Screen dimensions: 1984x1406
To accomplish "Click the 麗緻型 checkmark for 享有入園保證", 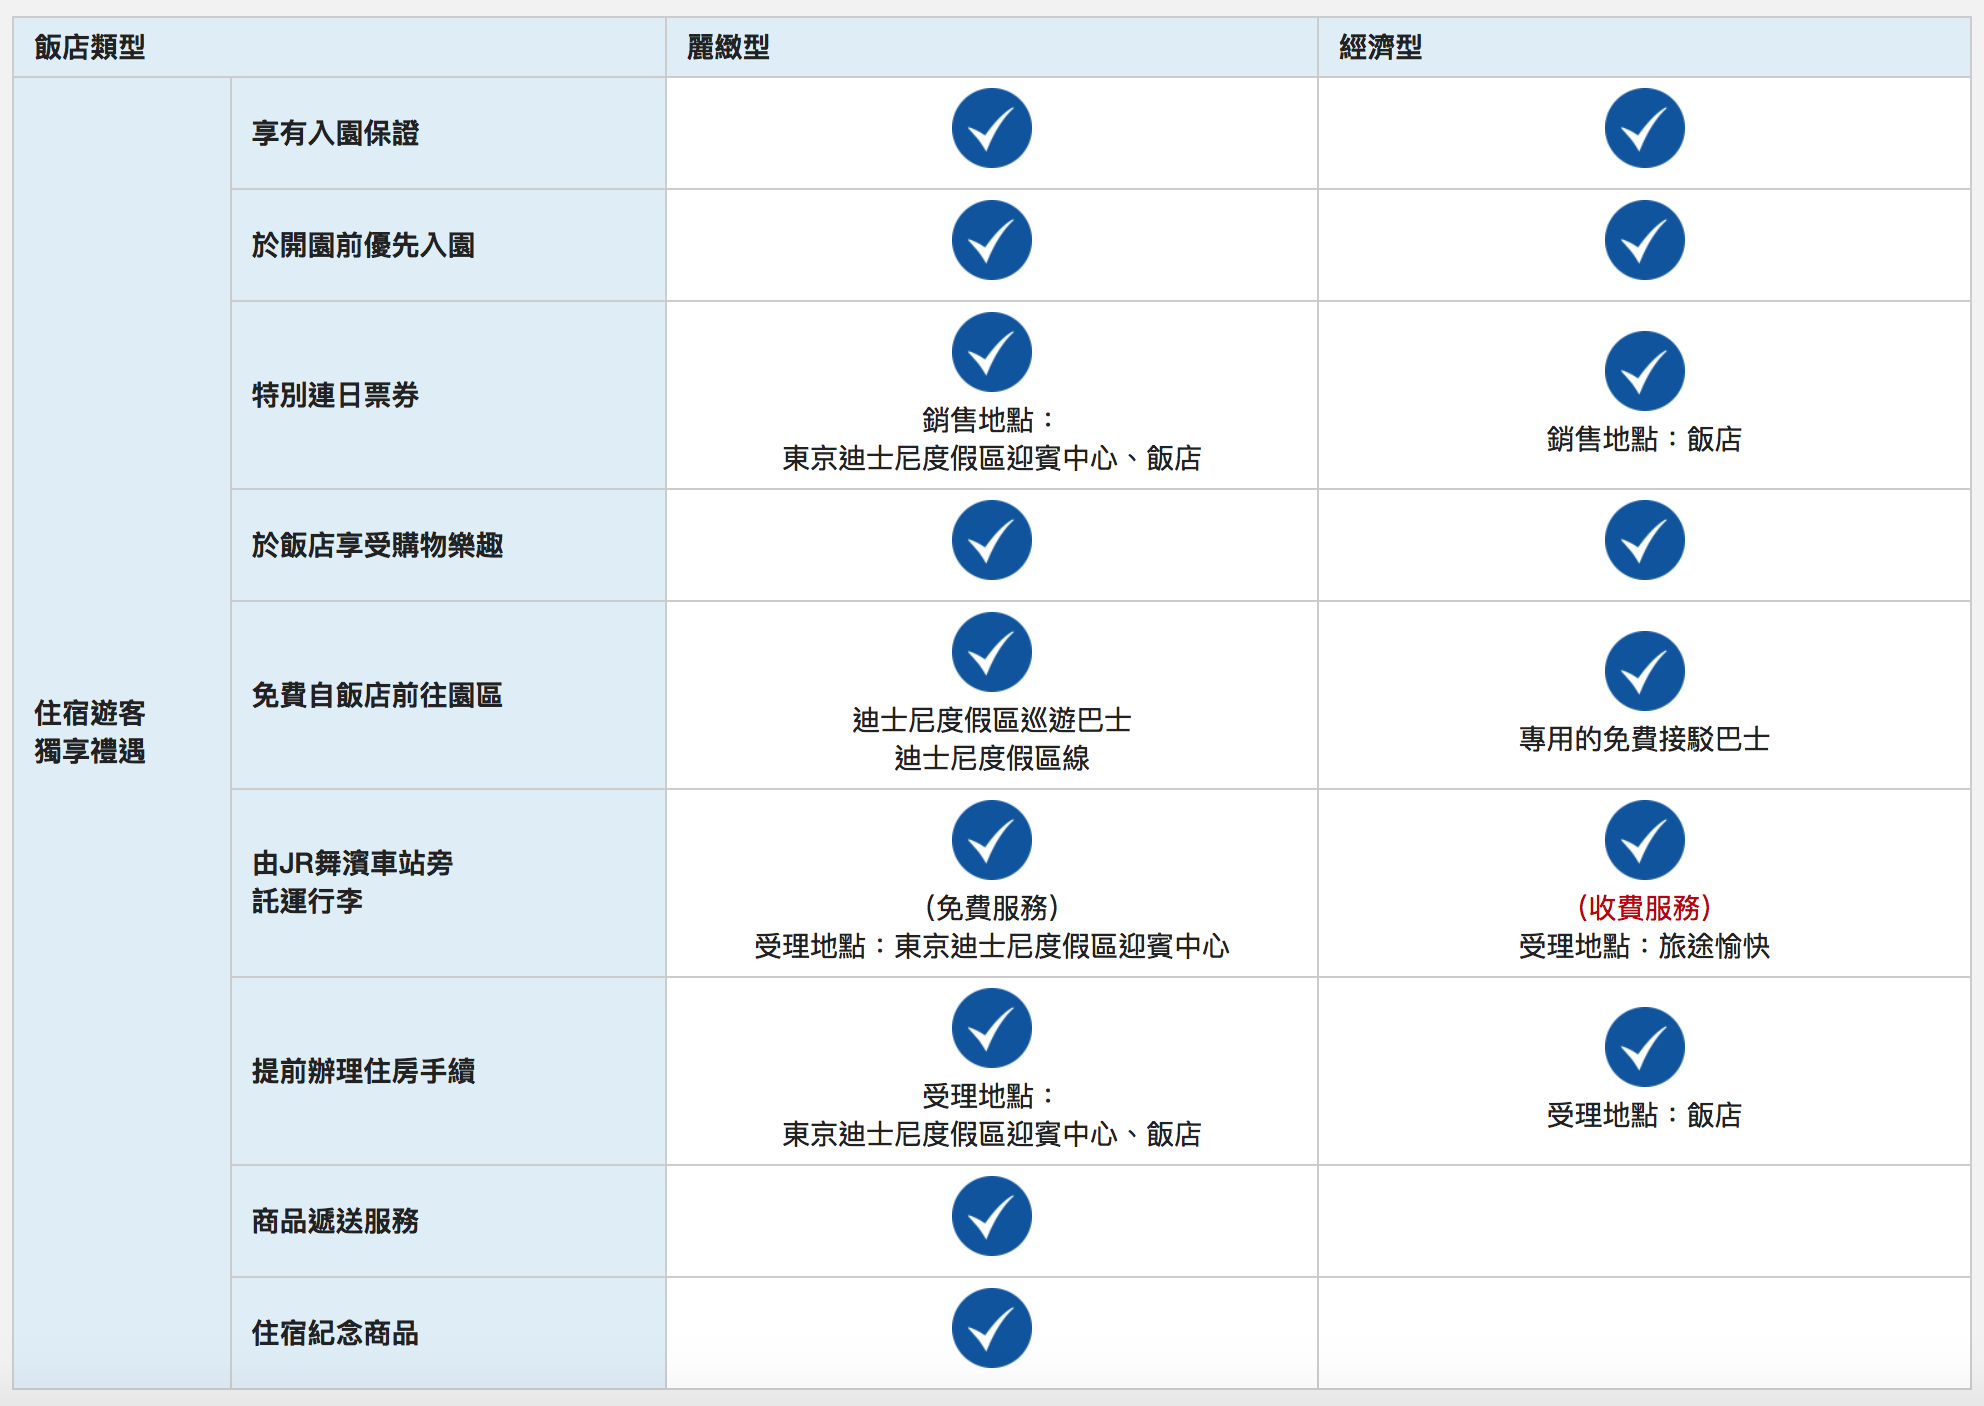I will click(991, 129).
